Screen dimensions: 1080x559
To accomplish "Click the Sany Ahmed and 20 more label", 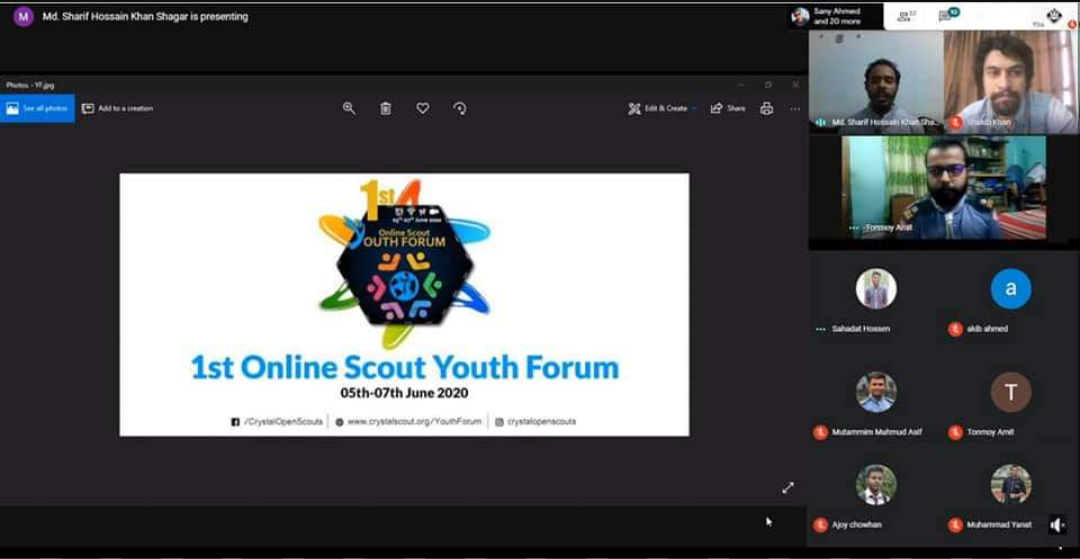I will coord(837,16).
